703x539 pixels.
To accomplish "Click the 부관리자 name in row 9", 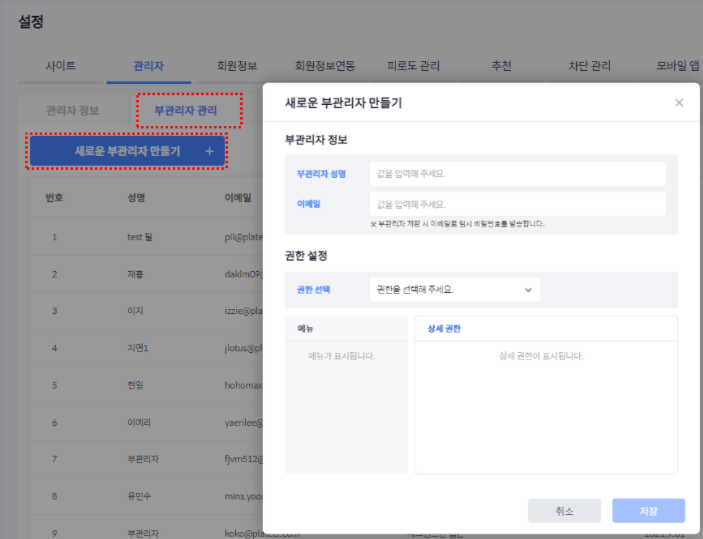I will tap(143, 534).
